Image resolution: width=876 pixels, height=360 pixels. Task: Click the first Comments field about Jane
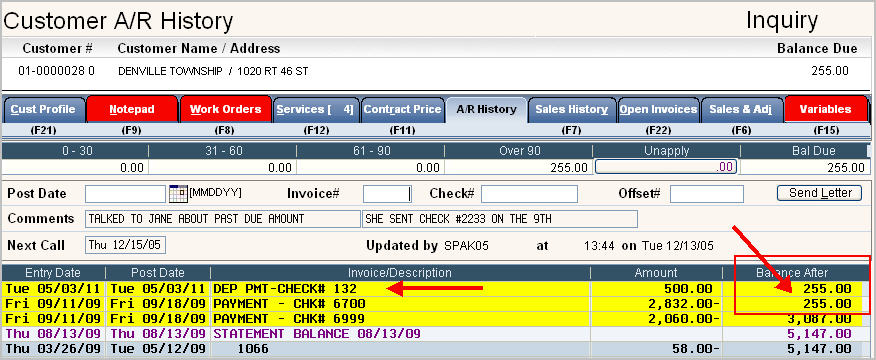tap(223, 219)
